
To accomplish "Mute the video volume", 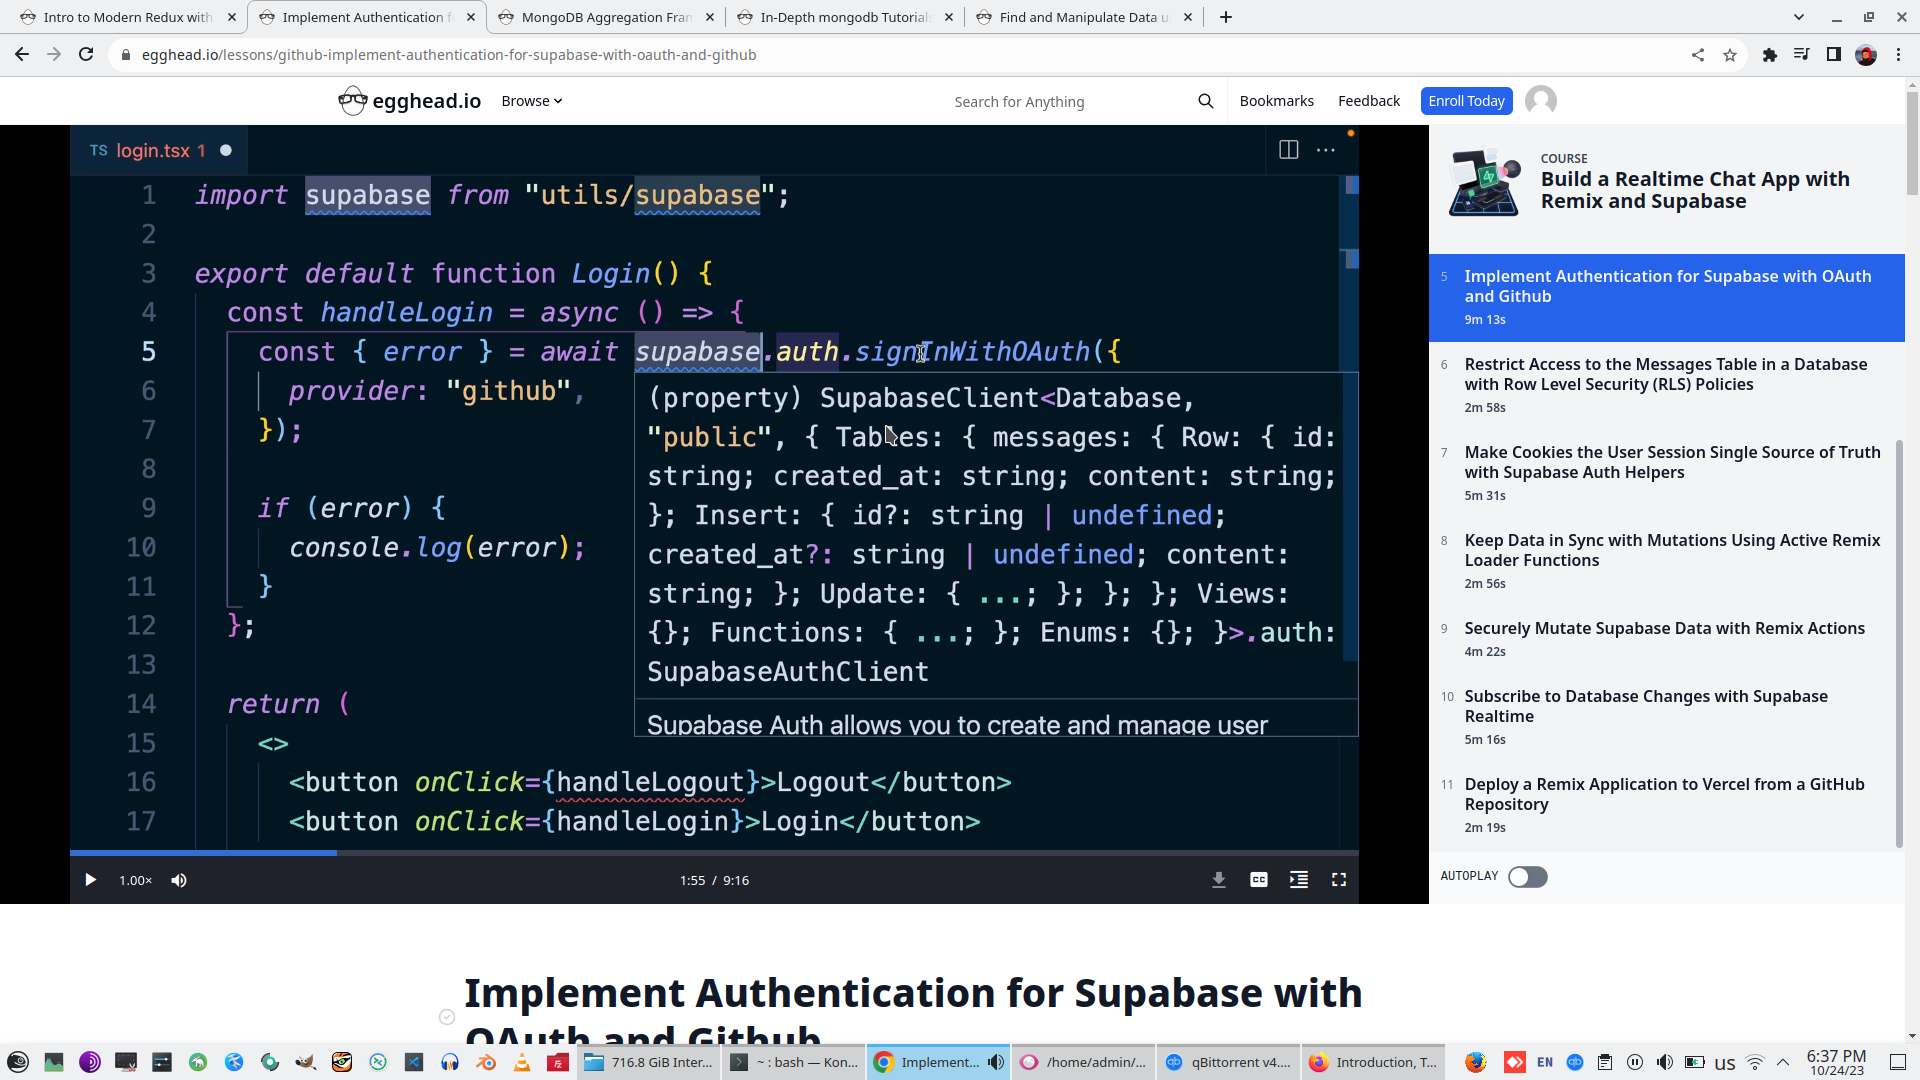I will (x=179, y=880).
